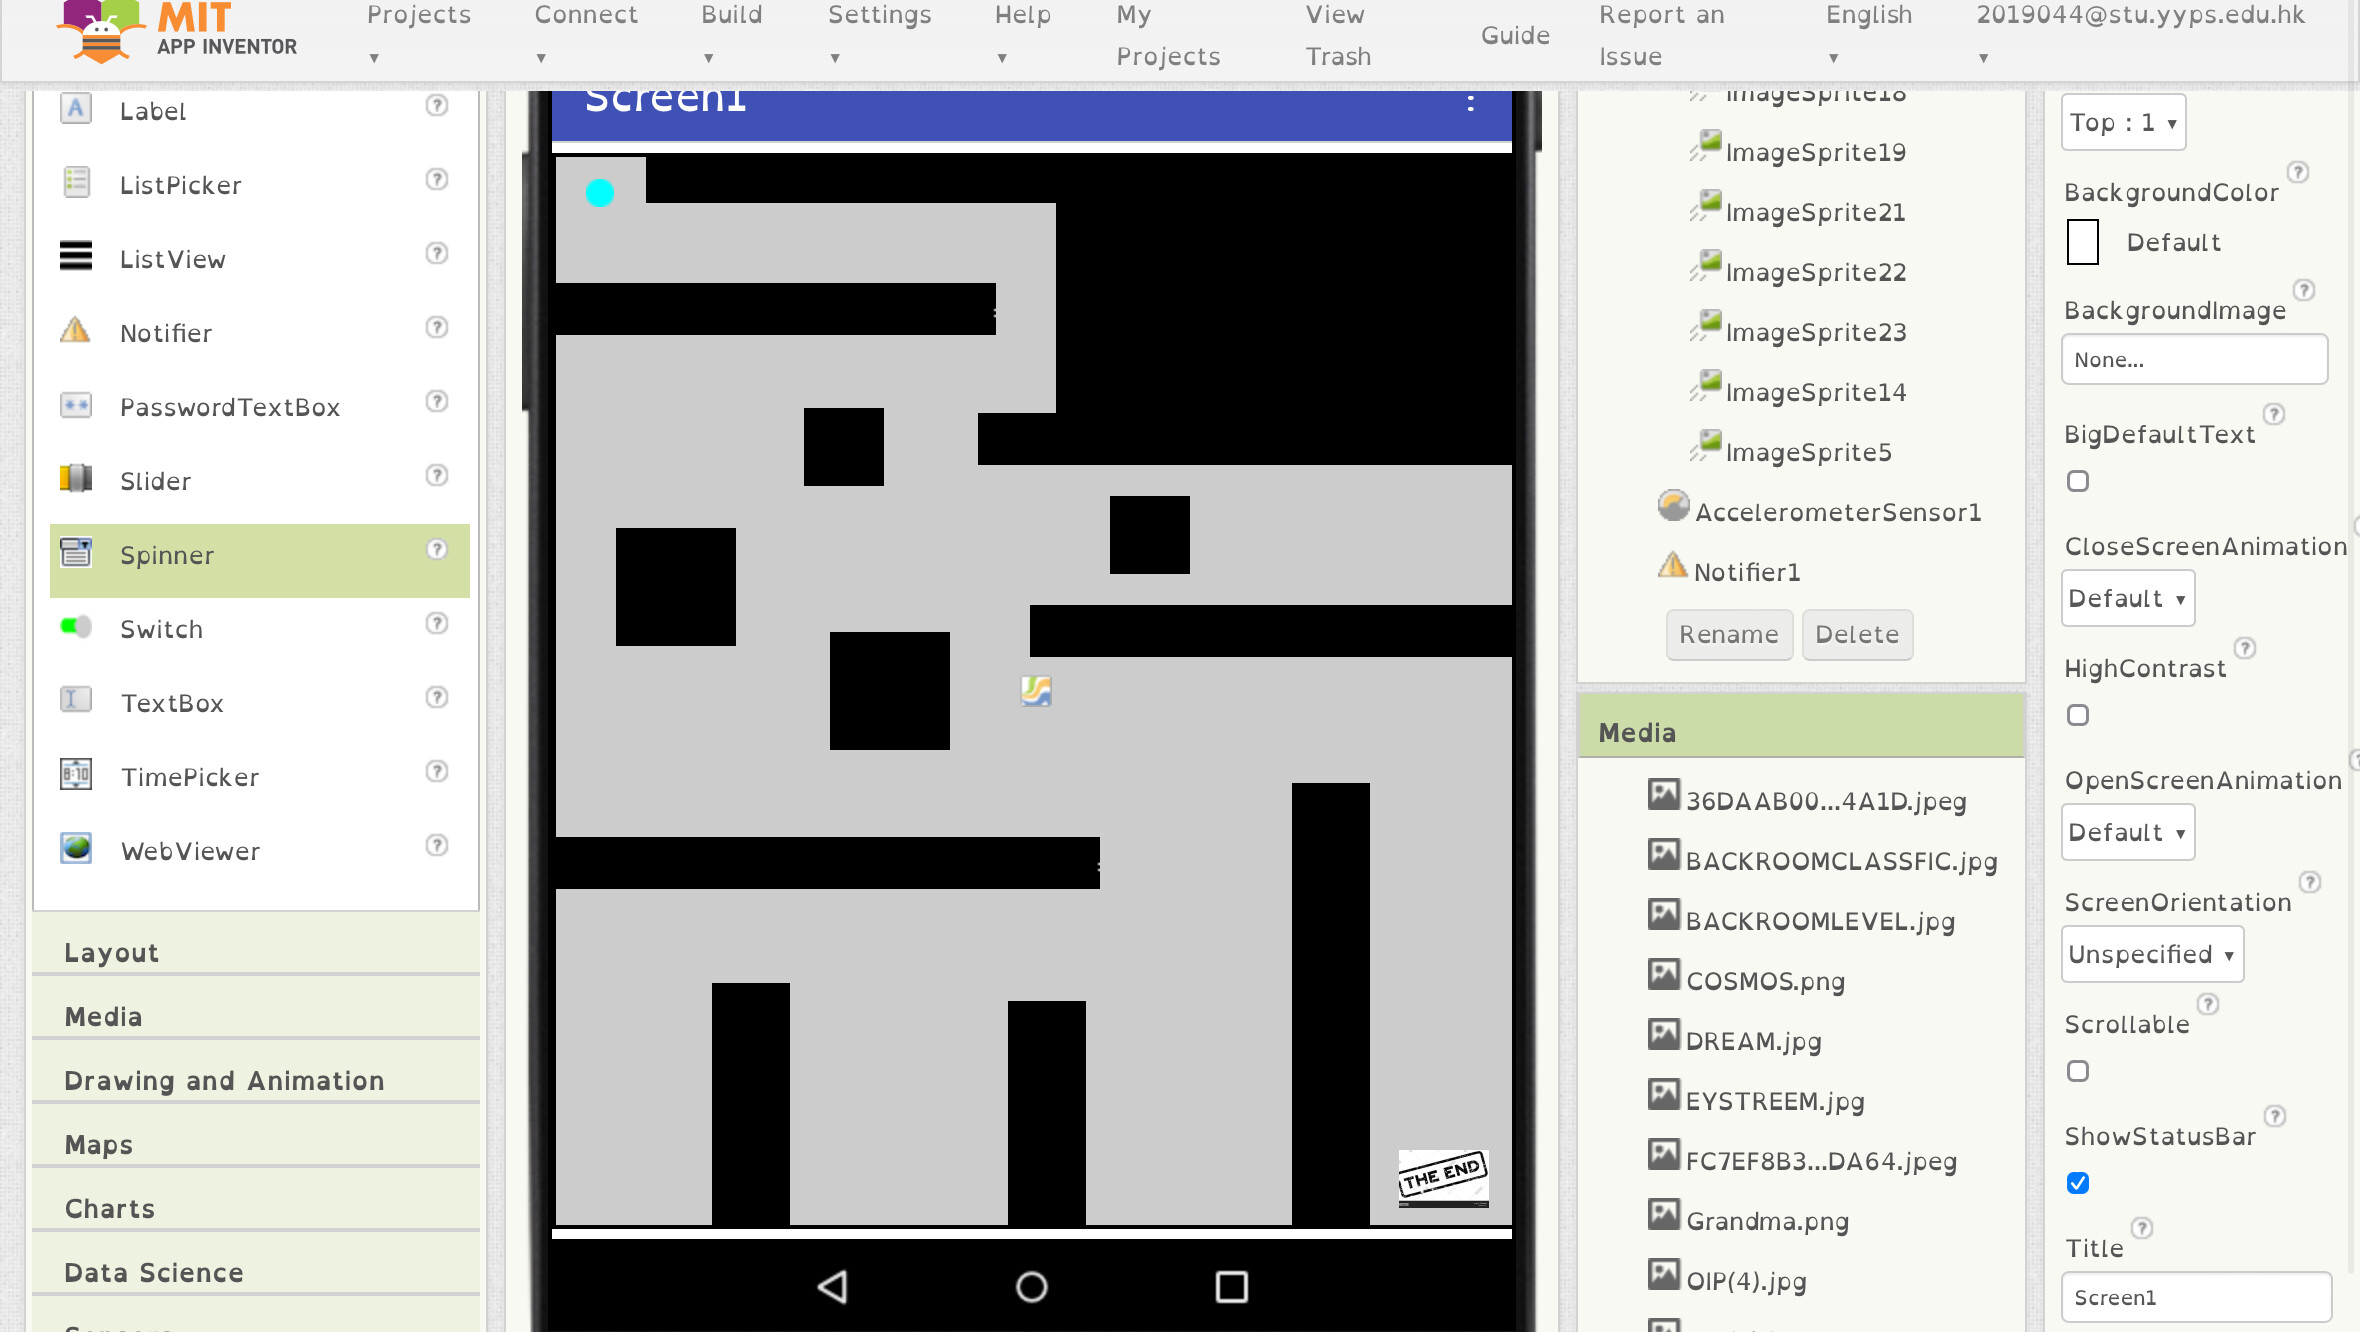Image resolution: width=2360 pixels, height=1332 pixels.
Task: Select the WebViewer globe icon
Action: 76,849
